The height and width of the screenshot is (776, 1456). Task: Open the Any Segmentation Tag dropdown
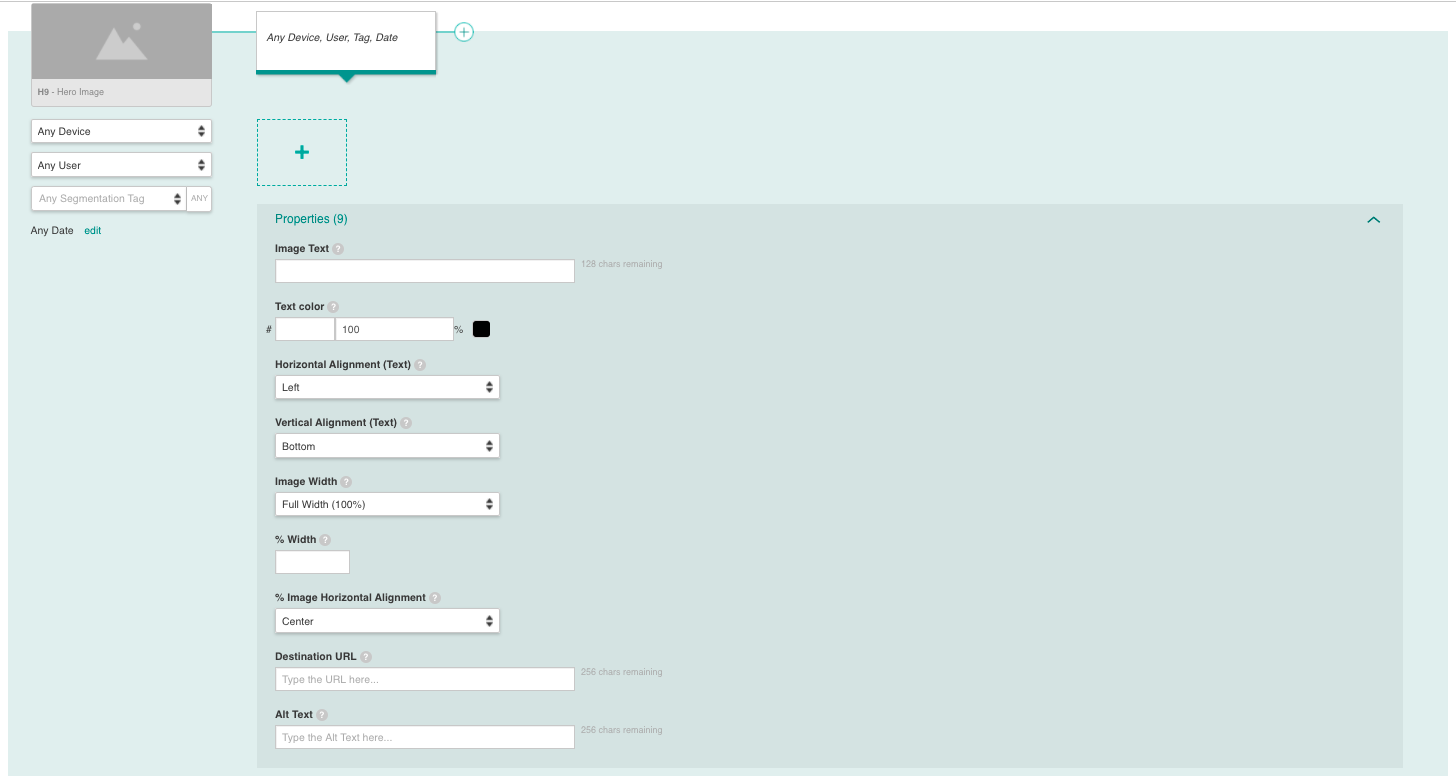pyautogui.click(x=109, y=199)
